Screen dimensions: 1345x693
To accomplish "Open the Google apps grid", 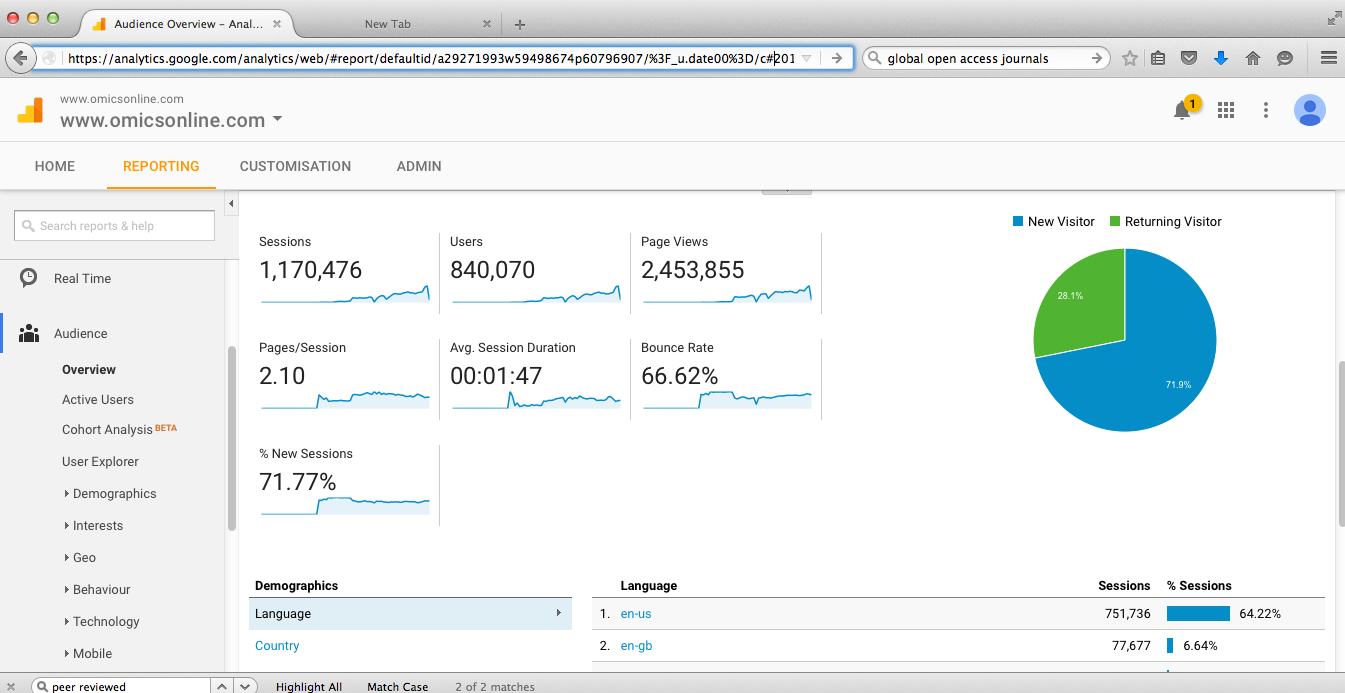I will (x=1225, y=110).
